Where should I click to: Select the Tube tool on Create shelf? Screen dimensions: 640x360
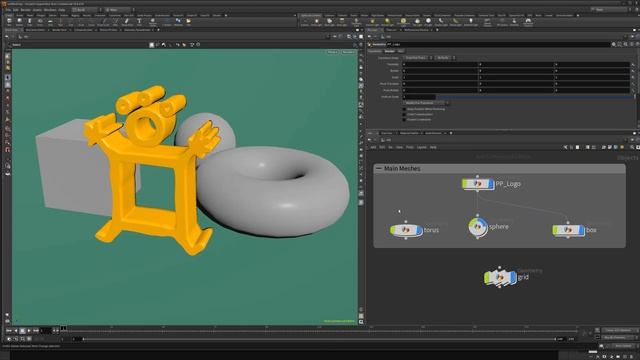(29, 22)
